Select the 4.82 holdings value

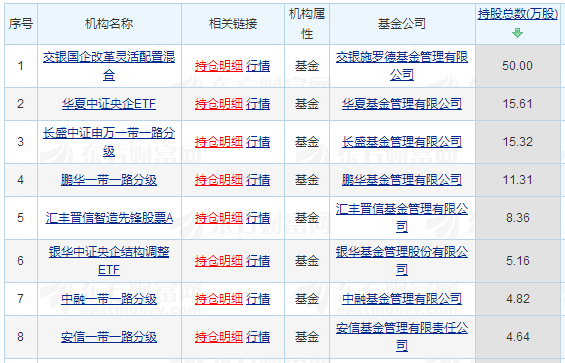(x=518, y=299)
